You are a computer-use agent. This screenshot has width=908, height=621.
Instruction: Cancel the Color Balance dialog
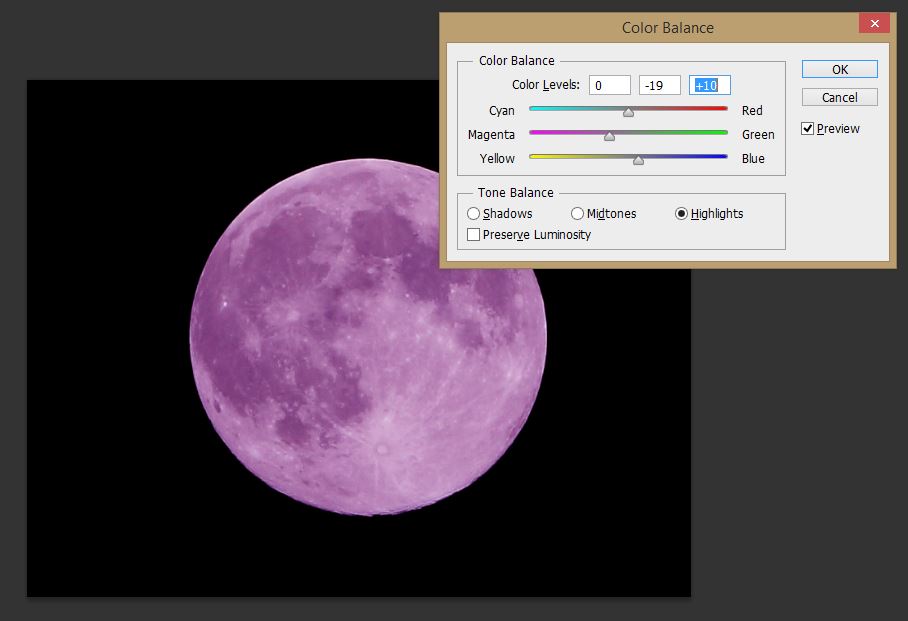839,97
